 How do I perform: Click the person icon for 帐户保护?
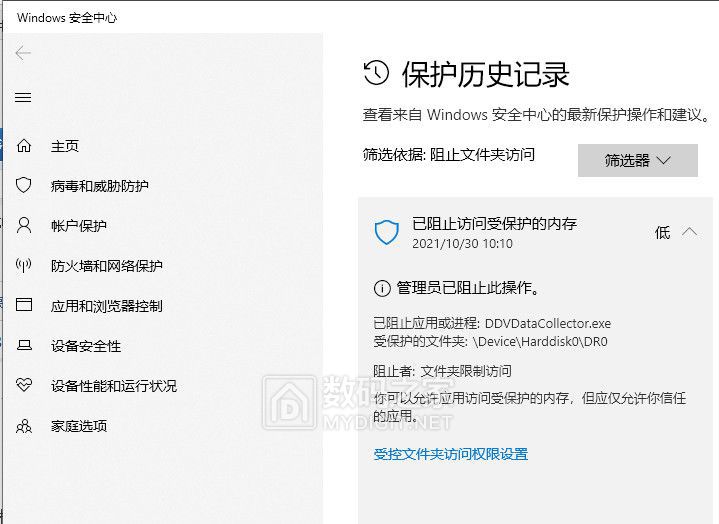click(24, 226)
